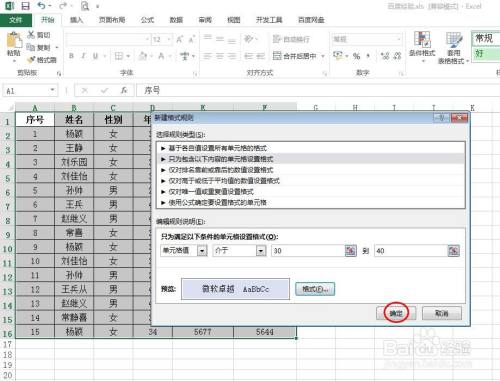The image size is (500, 381).
Task: Click the Center horizontally icon
Action: pyautogui.click(x=220, y=56)
